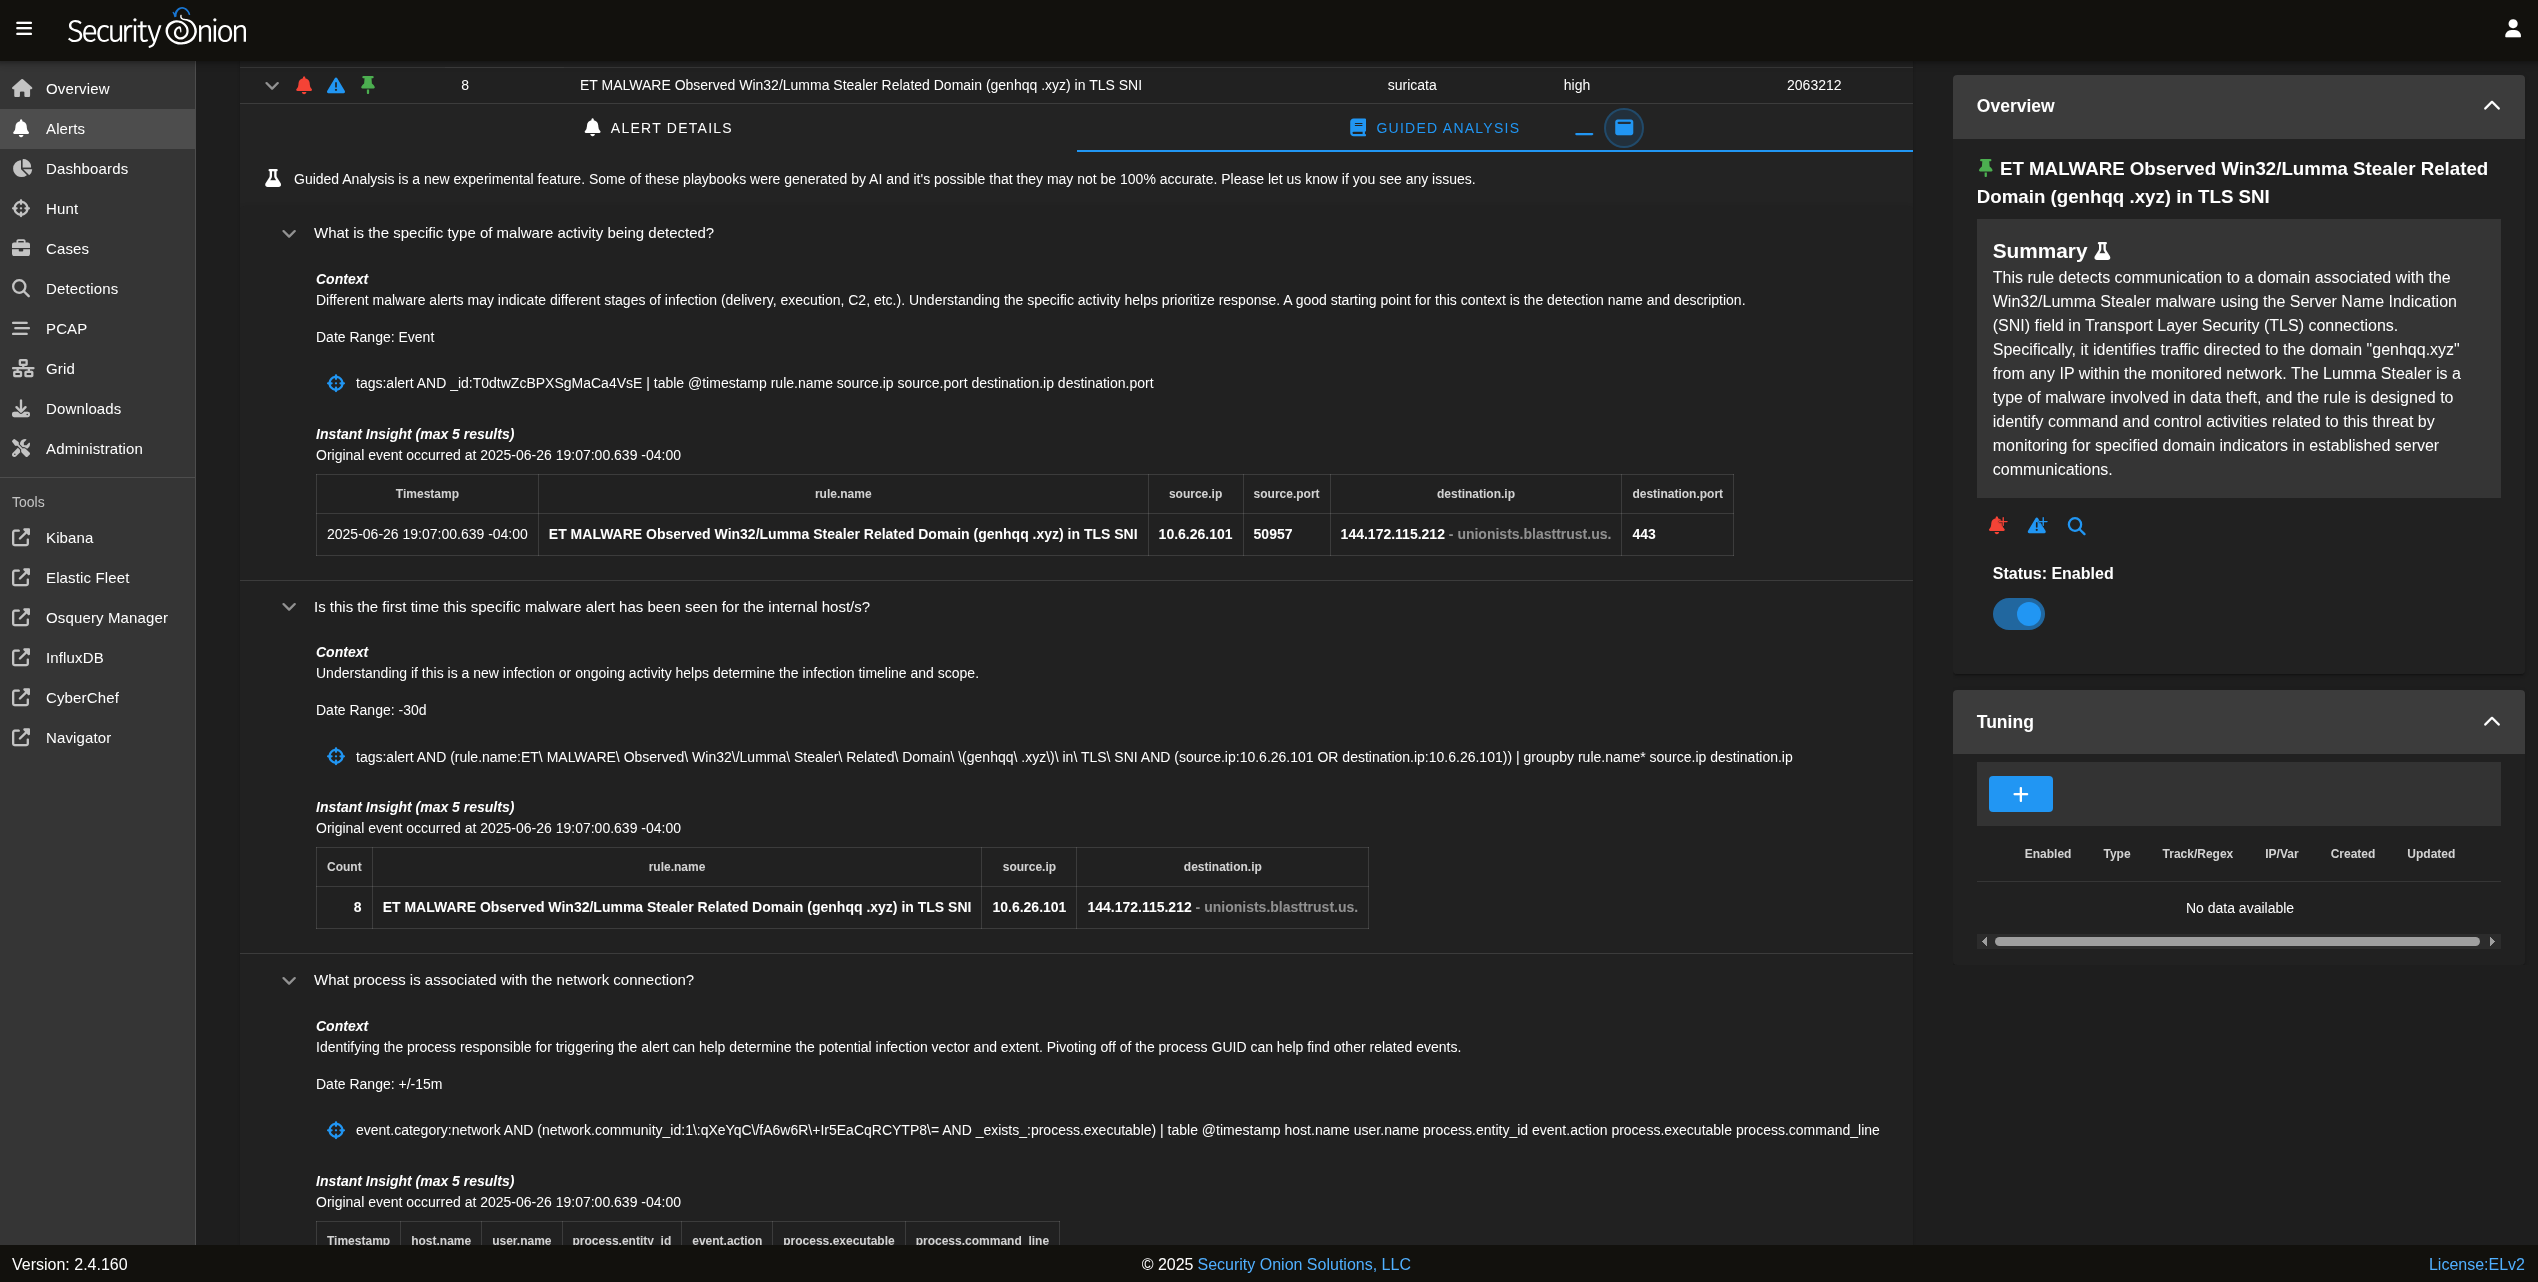Click left arrow of Tuning scrollbar

pos(1984,941)
